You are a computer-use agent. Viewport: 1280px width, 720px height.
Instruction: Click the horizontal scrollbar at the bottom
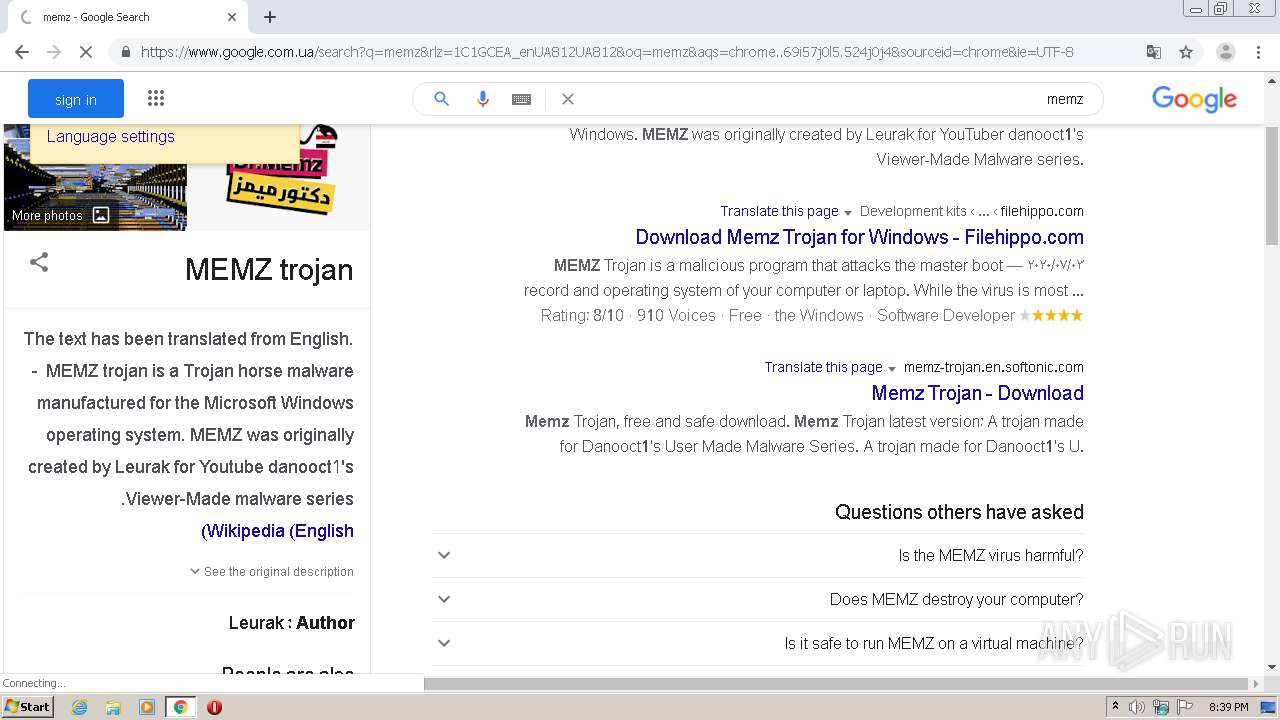(x=837, y=684)
